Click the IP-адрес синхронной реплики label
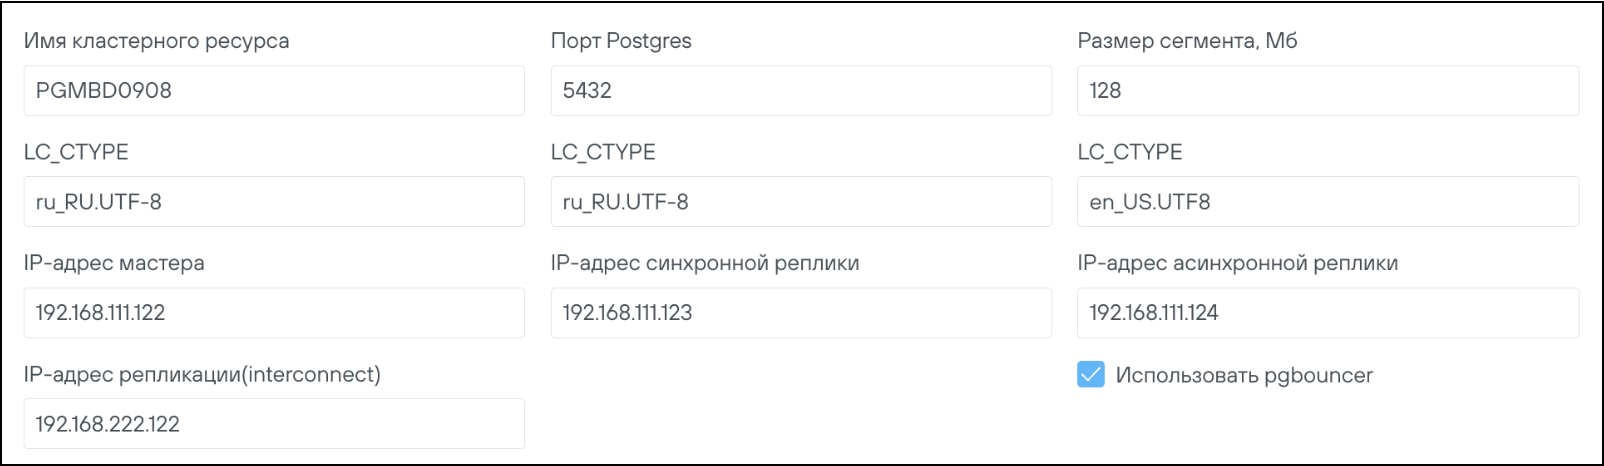Screen dimensions: 1604x466 pos(705,263)
